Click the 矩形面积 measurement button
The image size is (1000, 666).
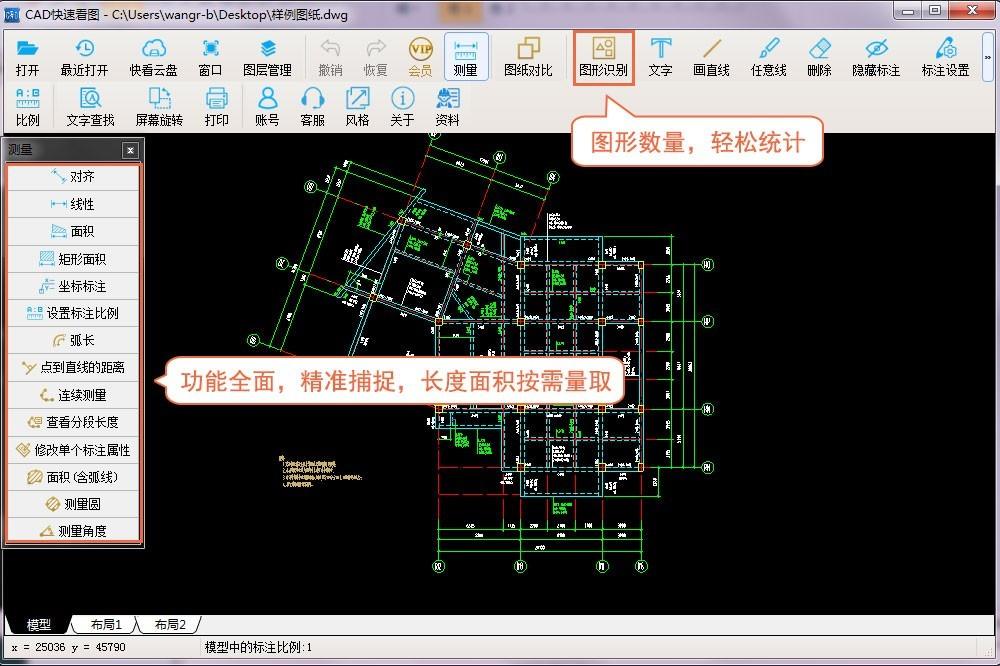coord(73,259)
